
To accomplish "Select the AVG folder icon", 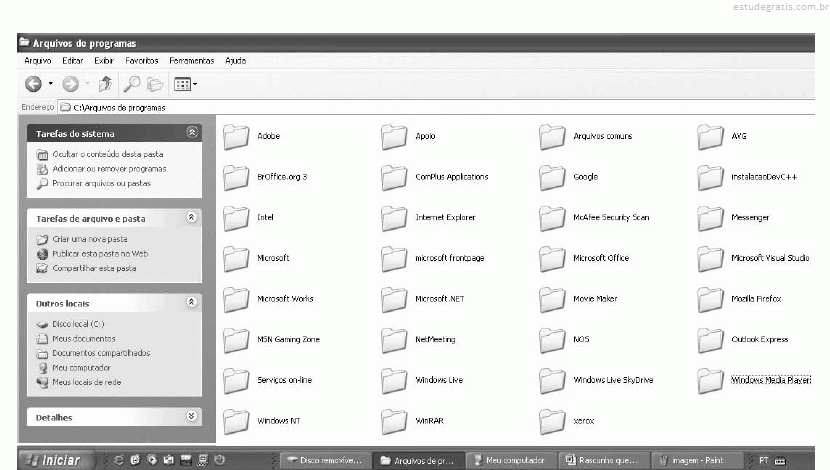I will [x=710, y=137].
